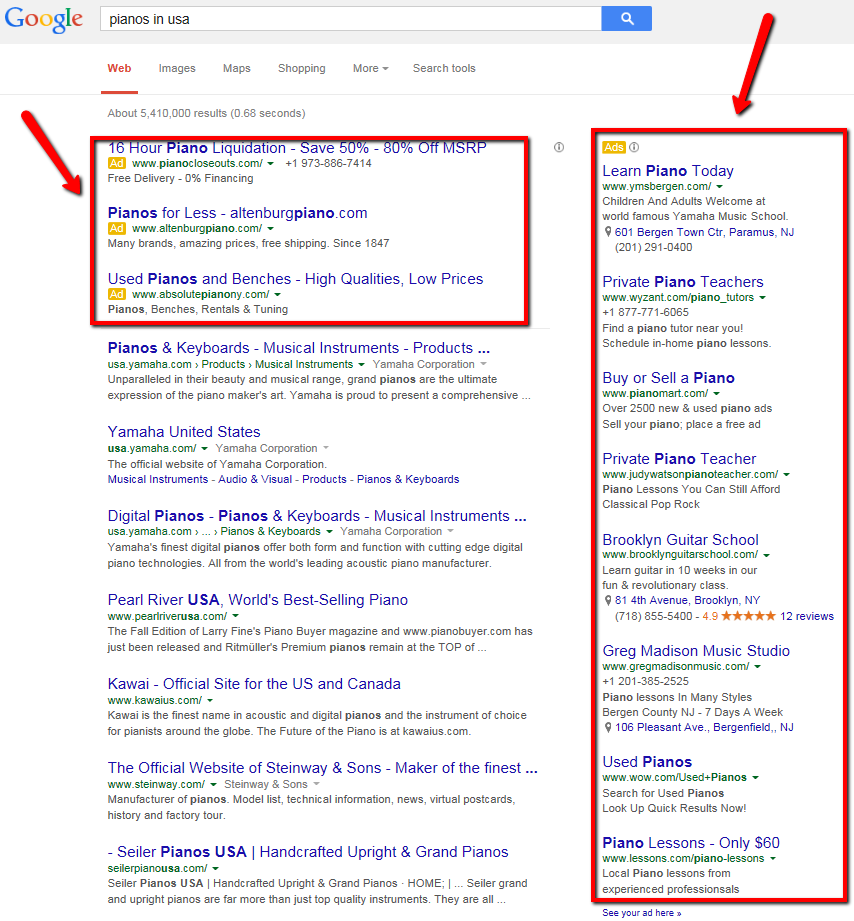Click the Ad badge for absolutepianony.com

coord(116,294)
